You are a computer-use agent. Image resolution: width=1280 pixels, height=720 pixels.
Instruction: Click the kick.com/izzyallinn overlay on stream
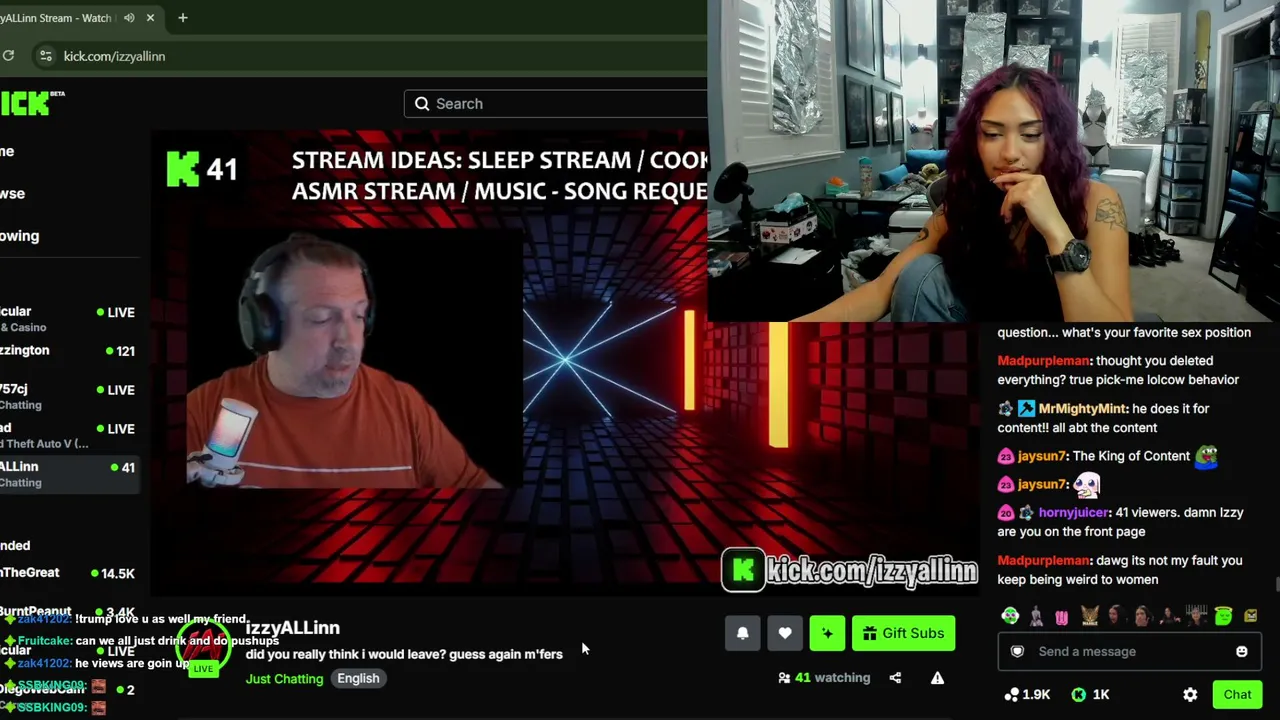click(850, 570)
